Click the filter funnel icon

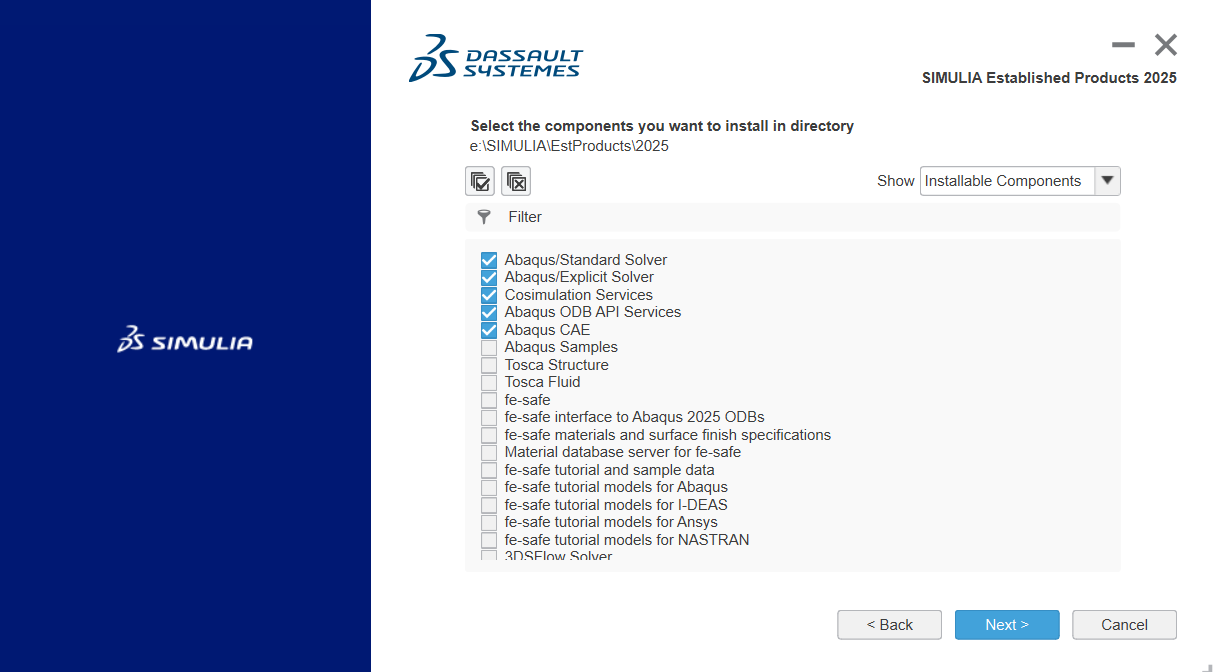pyautogui.click(x=484, y=216)
